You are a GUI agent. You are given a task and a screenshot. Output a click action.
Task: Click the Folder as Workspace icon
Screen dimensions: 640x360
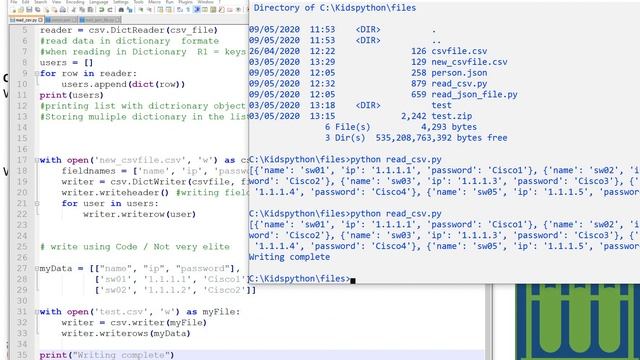coord(230,9)
